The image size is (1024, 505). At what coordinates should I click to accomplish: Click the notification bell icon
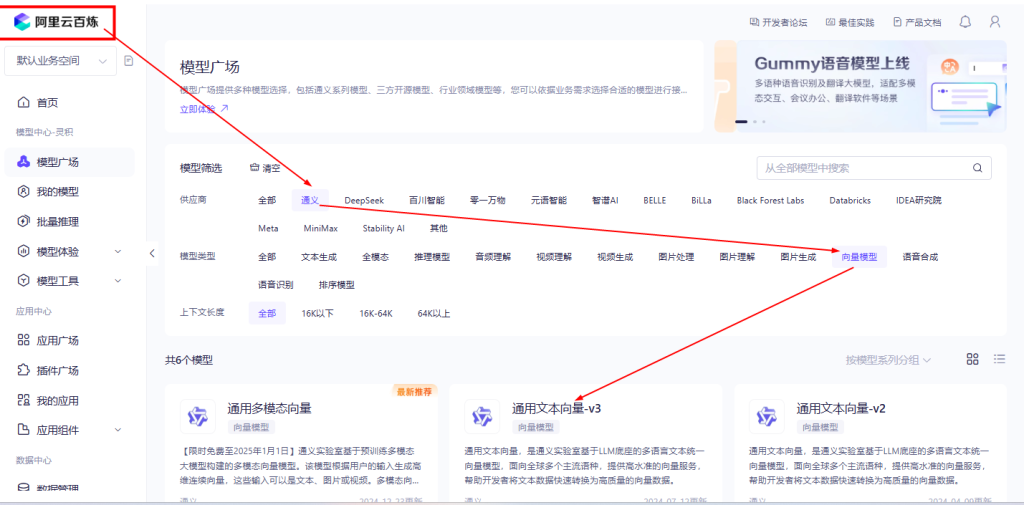pyautogui.click(x=965, y=21)
